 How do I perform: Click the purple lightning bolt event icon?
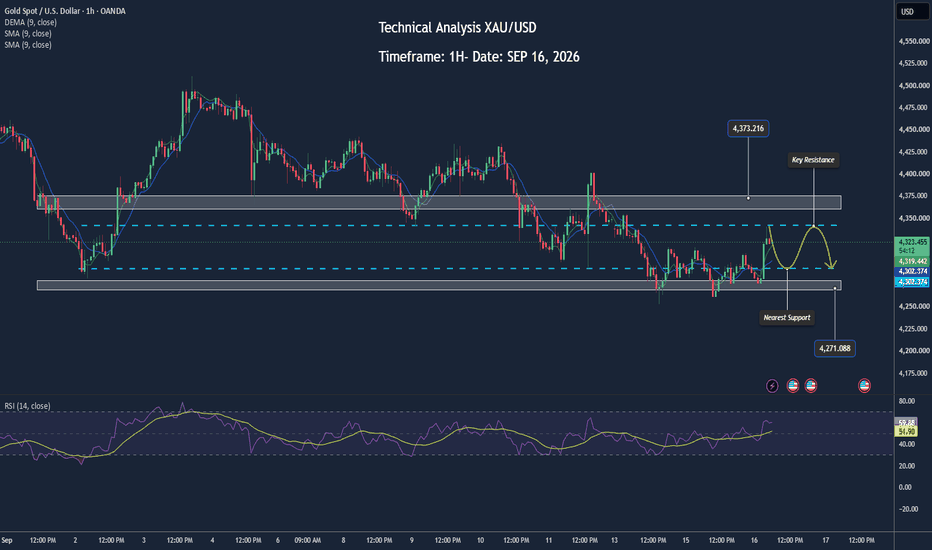coord(772,386)
